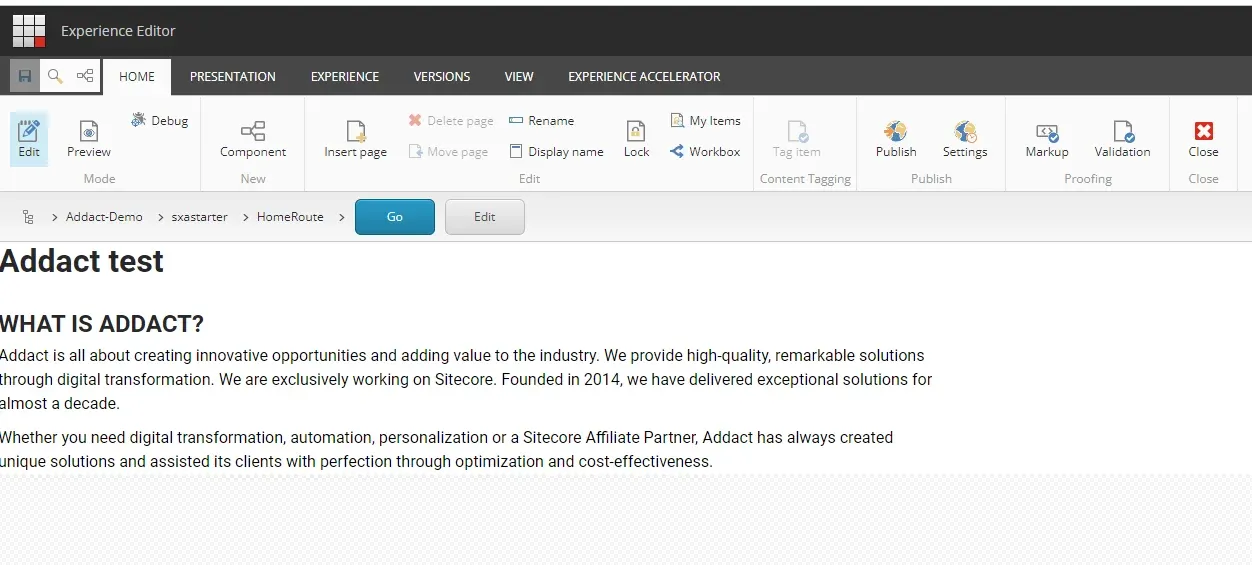Switch to the EXPERIENCE tab
Viewport: 1252px width, 565px height.
click(x=345, y=76)
